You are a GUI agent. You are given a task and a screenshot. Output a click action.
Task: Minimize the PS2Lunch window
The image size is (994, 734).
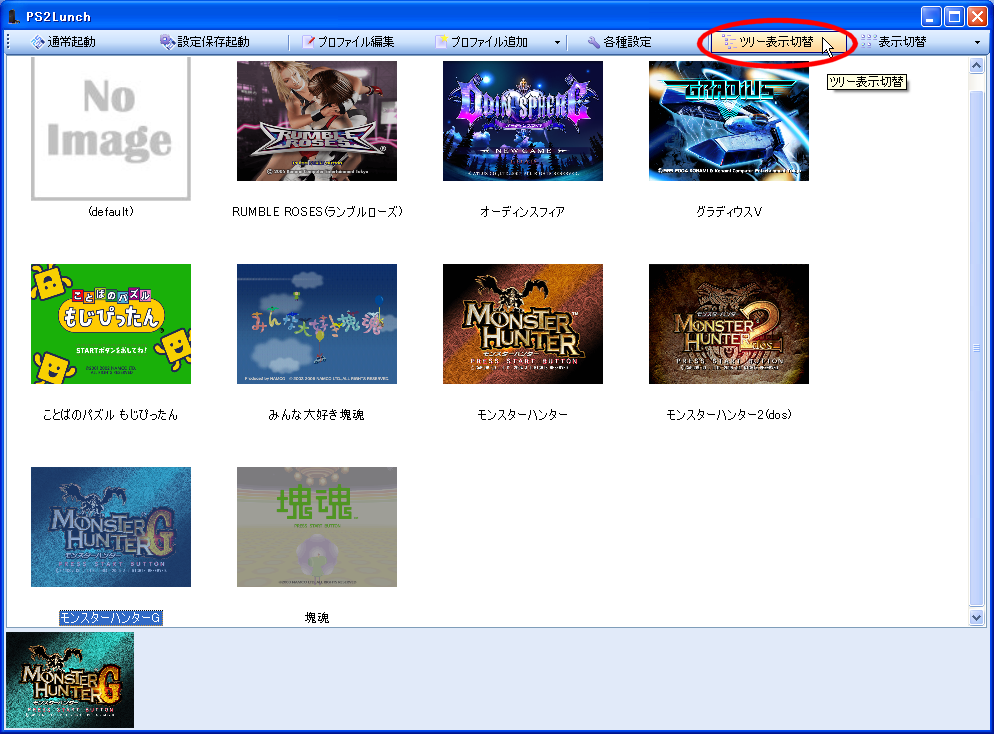tap(931, 16)
